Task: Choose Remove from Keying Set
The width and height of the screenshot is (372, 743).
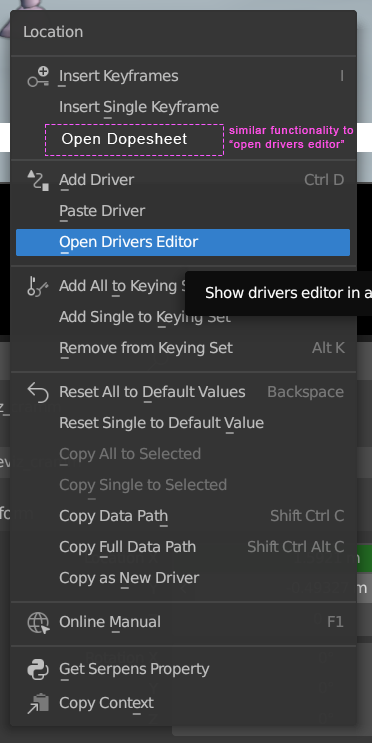Action: [x=183, y=348]
